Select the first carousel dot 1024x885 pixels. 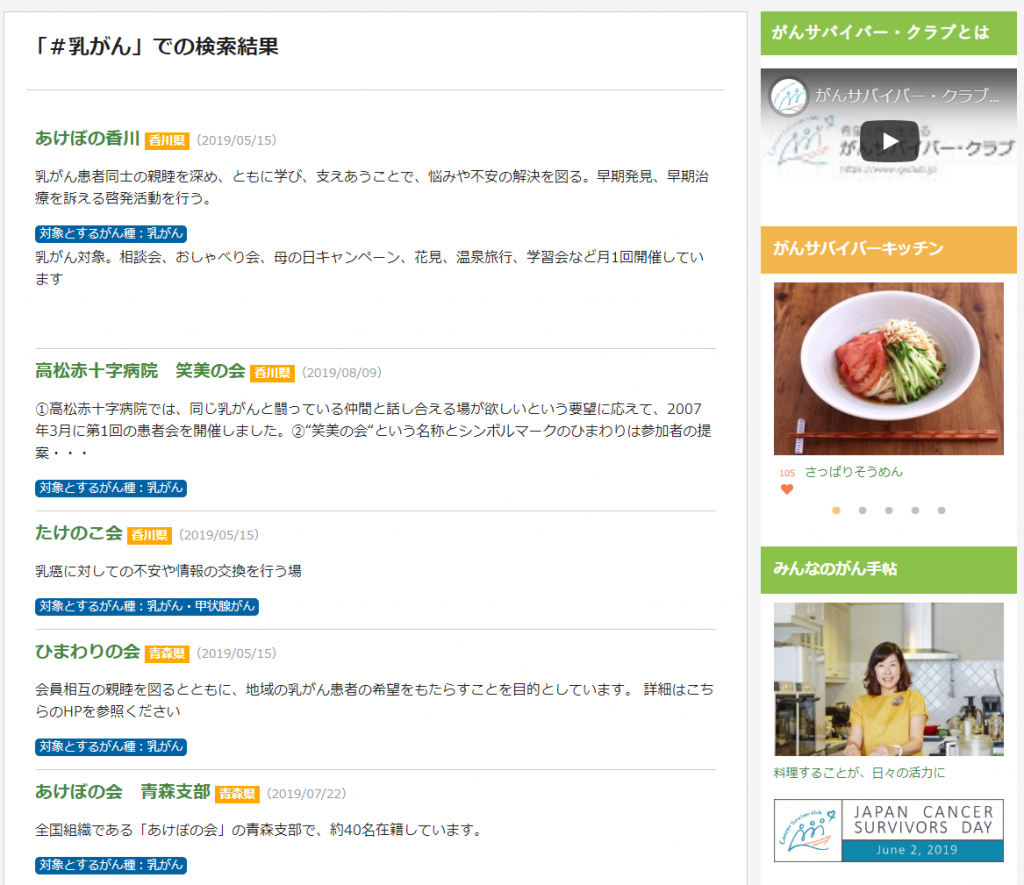[836, 510]
